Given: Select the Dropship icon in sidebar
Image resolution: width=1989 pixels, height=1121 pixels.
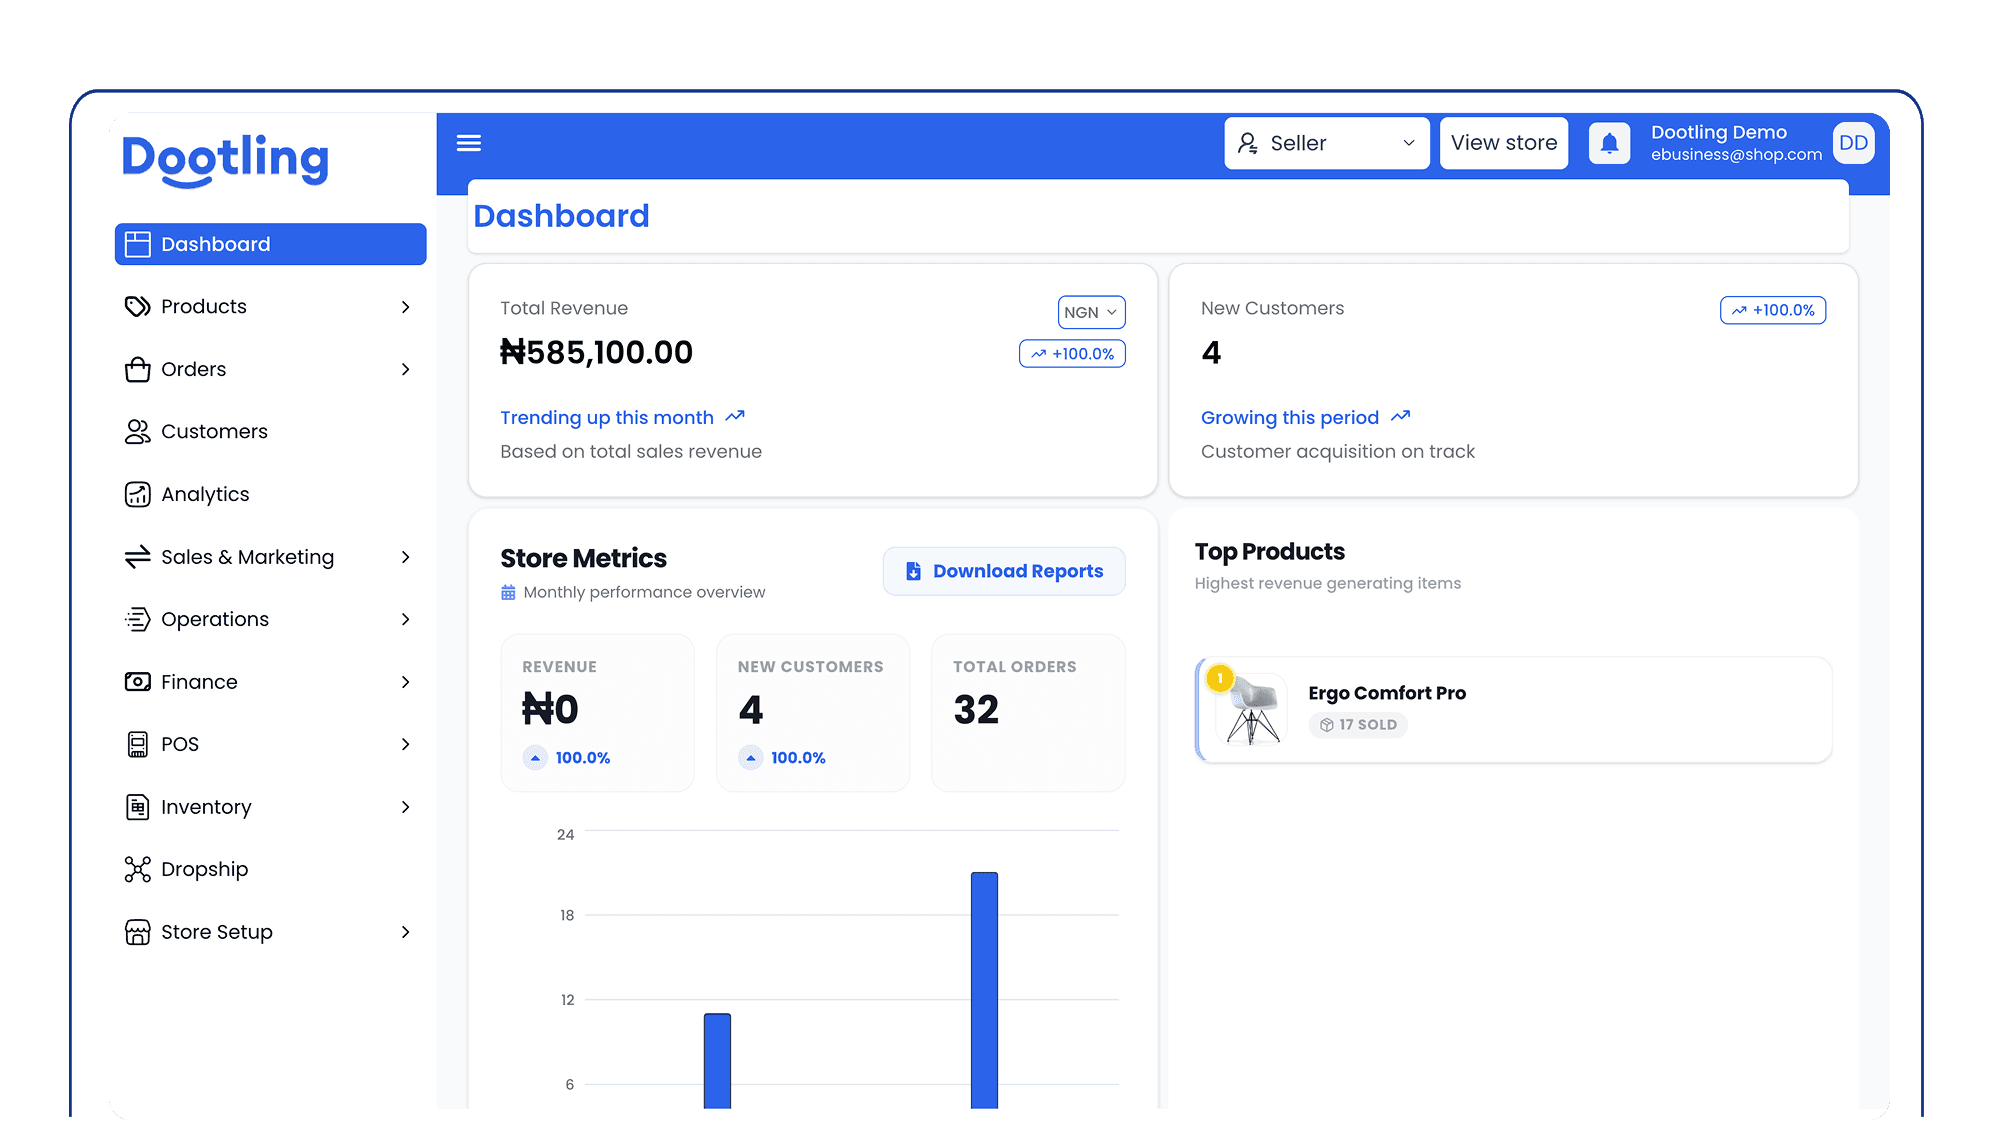Looking at the screenshot, I should click(139, 869).
